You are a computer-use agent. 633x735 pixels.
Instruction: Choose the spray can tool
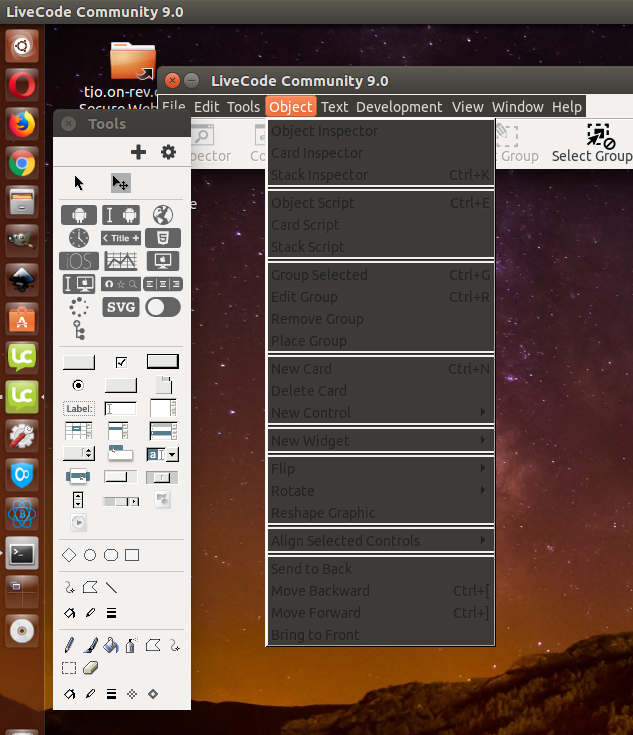pos(131,645)
